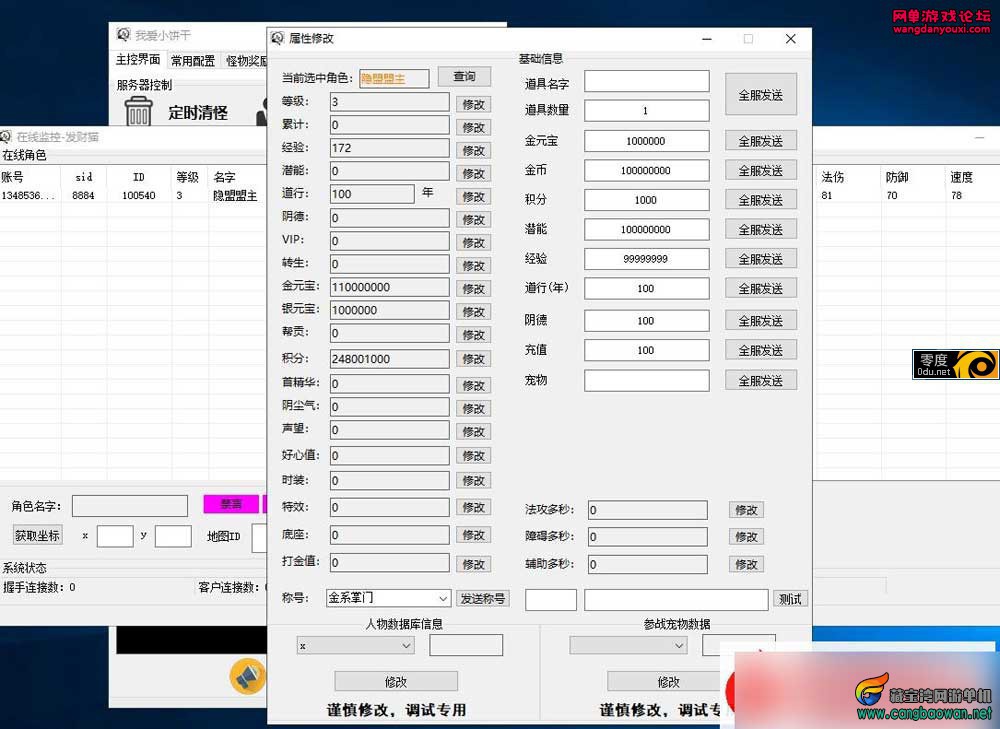This screenshot has height=729, width=1000.
Task: Click 修改 under 人物数据库信息
Action: tap(395, 681)
